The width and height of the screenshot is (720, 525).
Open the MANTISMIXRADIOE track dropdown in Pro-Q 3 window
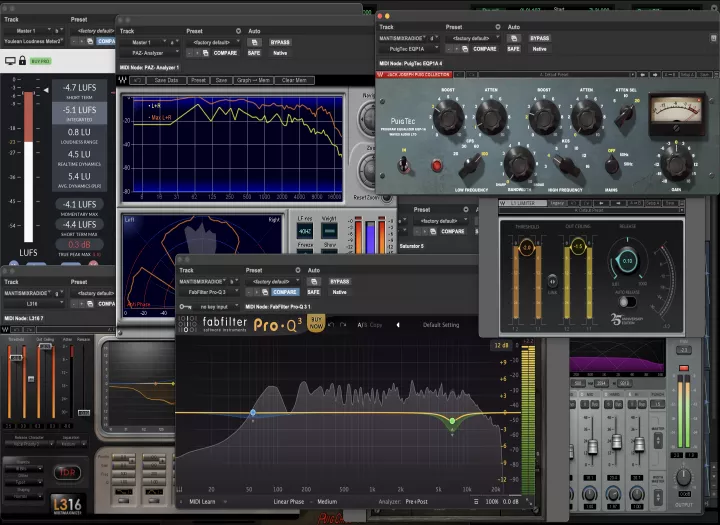[202, 281]
